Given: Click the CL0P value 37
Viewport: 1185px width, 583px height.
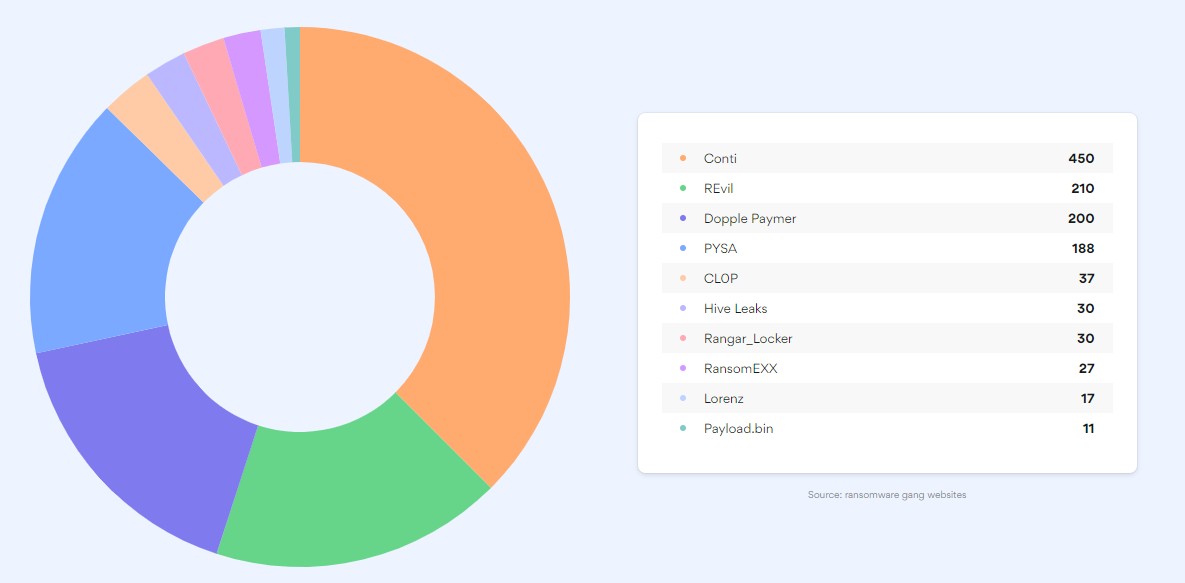Looking at the screenshot, I should [1086, 278].
